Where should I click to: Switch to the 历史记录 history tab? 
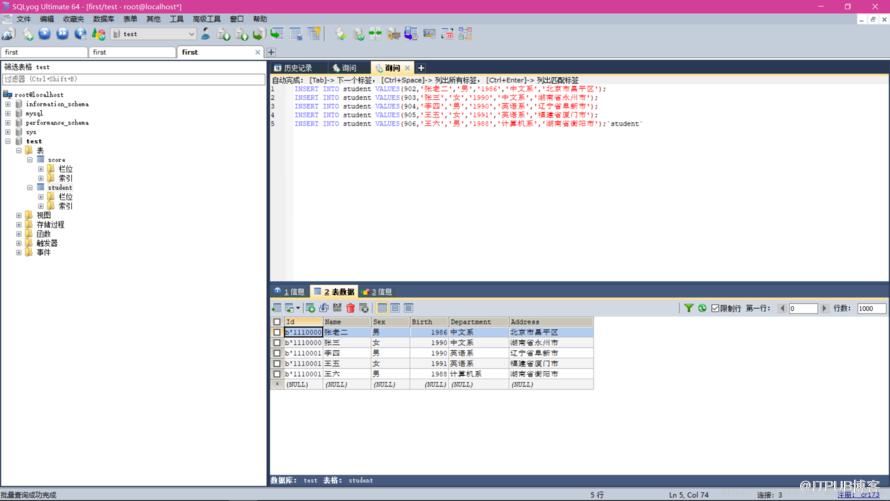point(293,68)
